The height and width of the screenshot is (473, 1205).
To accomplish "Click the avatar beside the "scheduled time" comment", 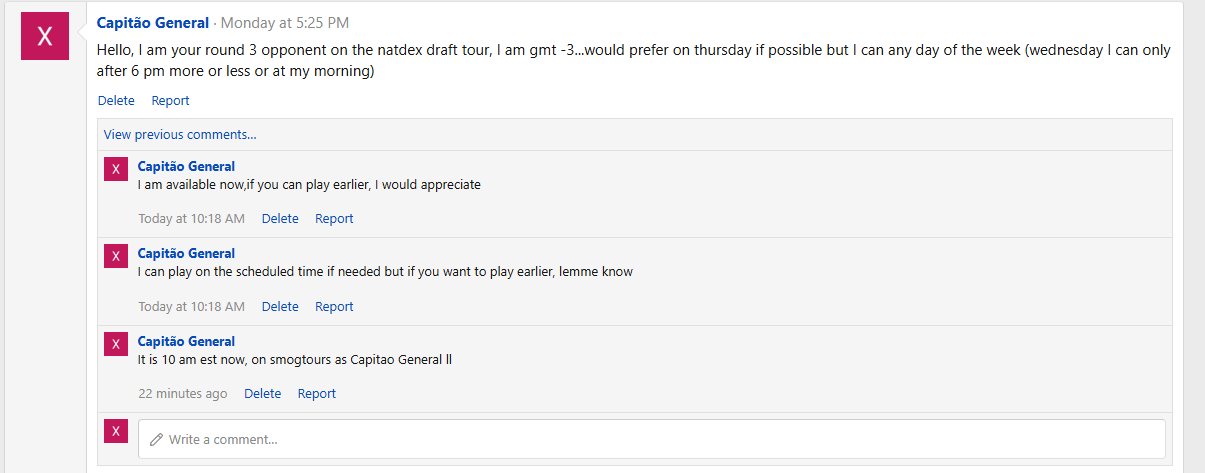I will coord(116,256).
